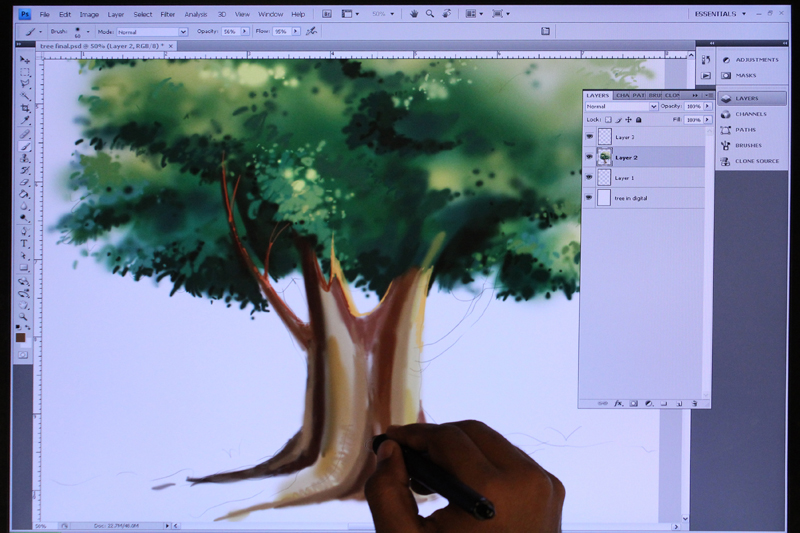Hide the 'tree in digital' layer
This screenshot has height=533, width=800.
pyautogui.click(x=589, y=197)
